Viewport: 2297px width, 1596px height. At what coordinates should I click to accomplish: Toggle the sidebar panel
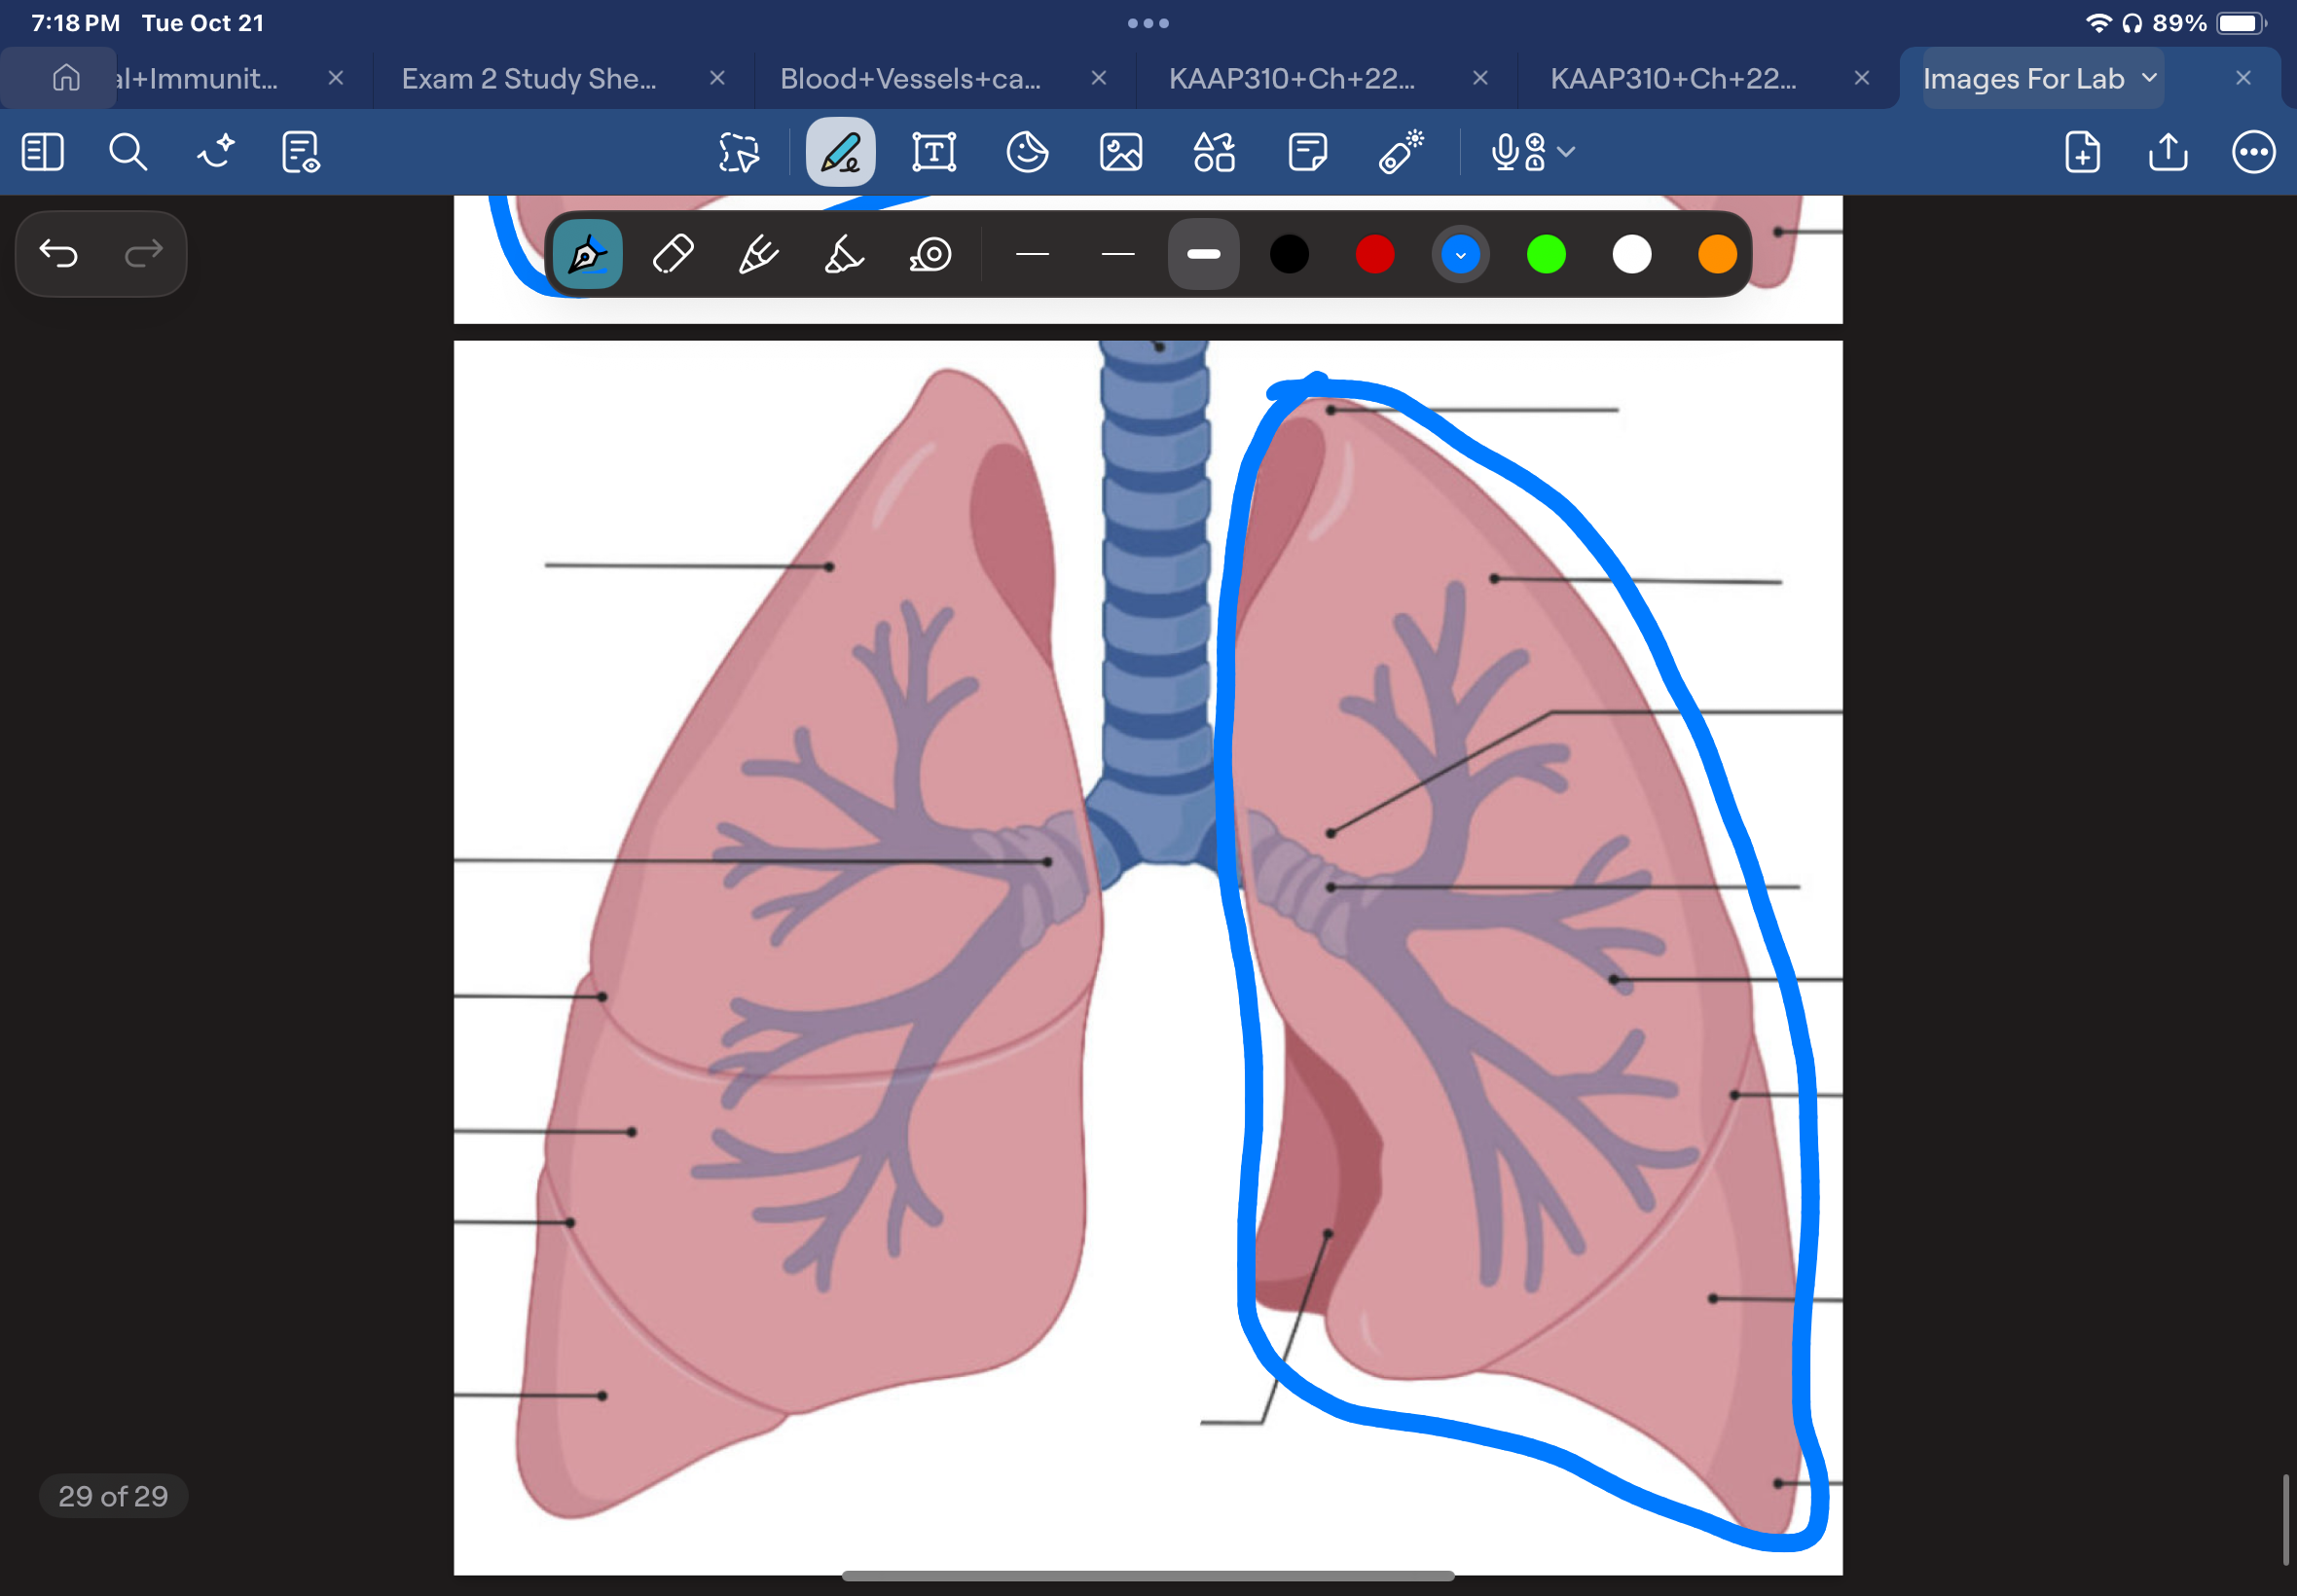coord(42,151)
